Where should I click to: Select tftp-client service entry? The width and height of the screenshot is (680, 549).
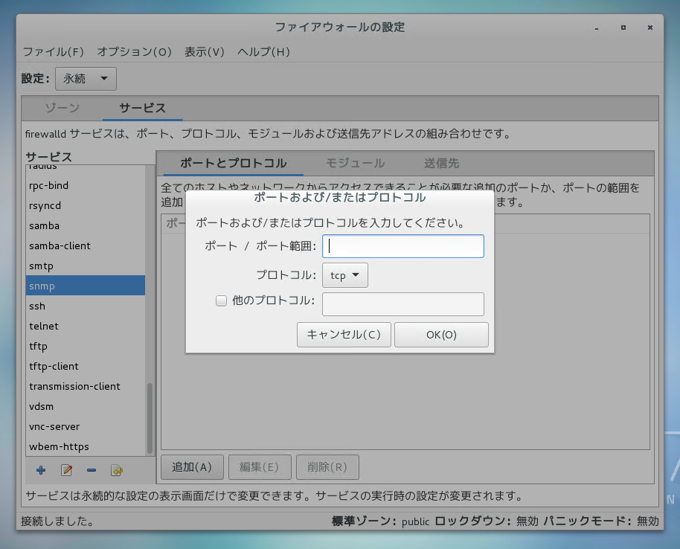pos(85,366)
